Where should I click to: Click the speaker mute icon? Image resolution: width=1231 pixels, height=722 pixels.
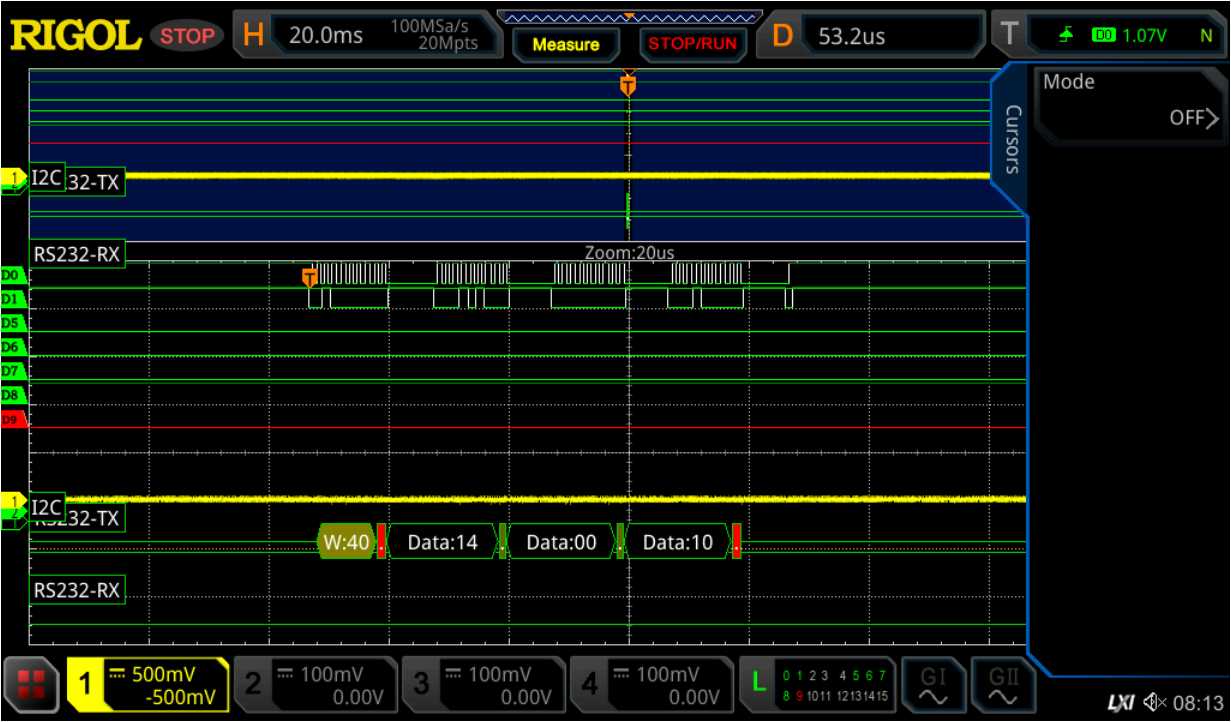tap(1153, 702)
